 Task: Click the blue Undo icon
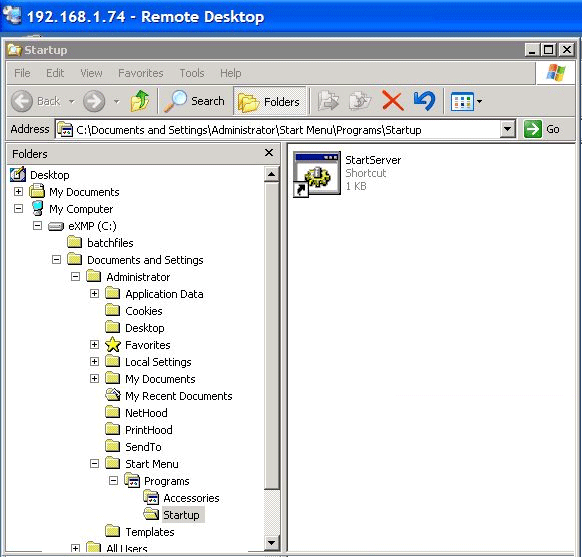(x=424, y=101)
